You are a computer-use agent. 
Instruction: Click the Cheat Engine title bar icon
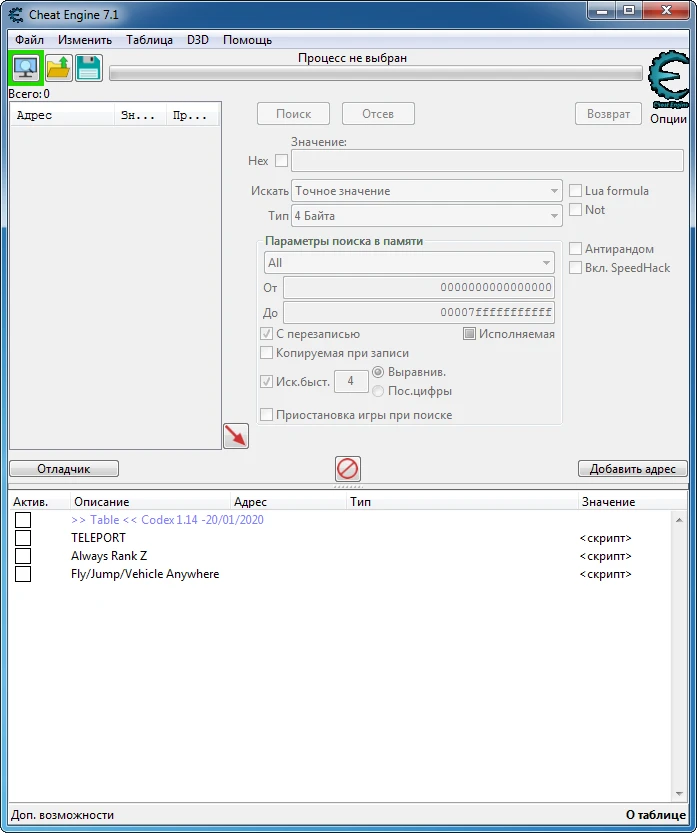coord(16,14)
